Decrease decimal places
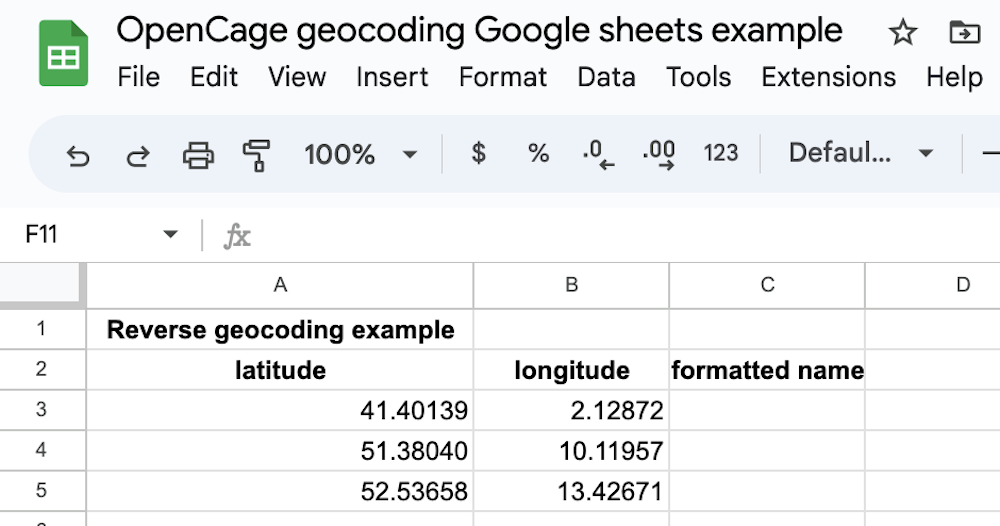Screen dimensions: 1000x526 (x=598, y=154)
